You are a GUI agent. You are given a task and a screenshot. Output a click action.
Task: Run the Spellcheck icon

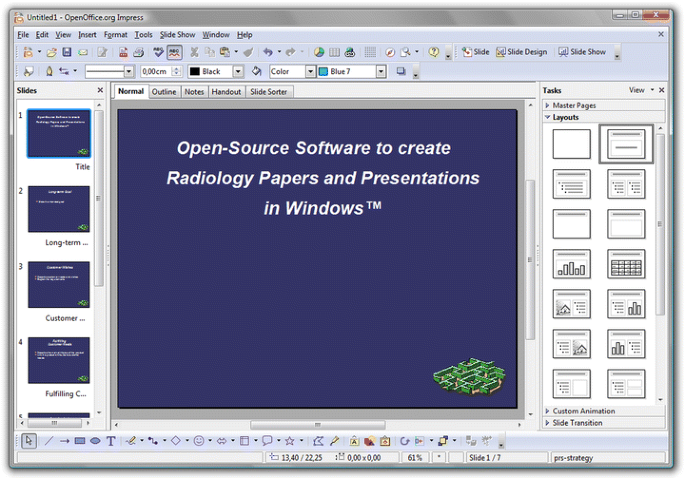[x=158, y=52]
